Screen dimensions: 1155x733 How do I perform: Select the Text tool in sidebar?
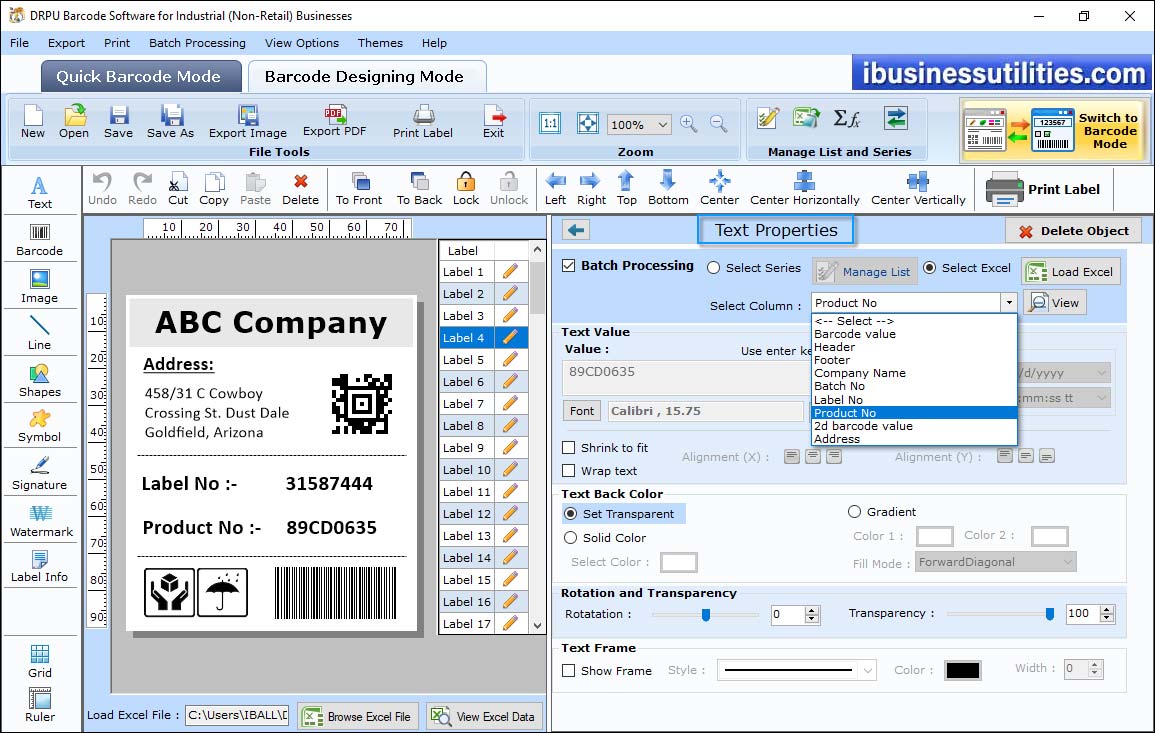pos(40,193)
